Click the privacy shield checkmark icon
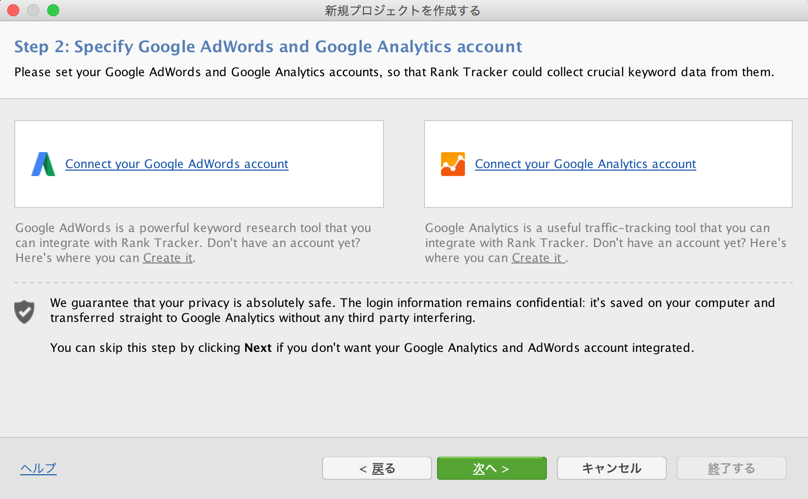 (25, 311)
